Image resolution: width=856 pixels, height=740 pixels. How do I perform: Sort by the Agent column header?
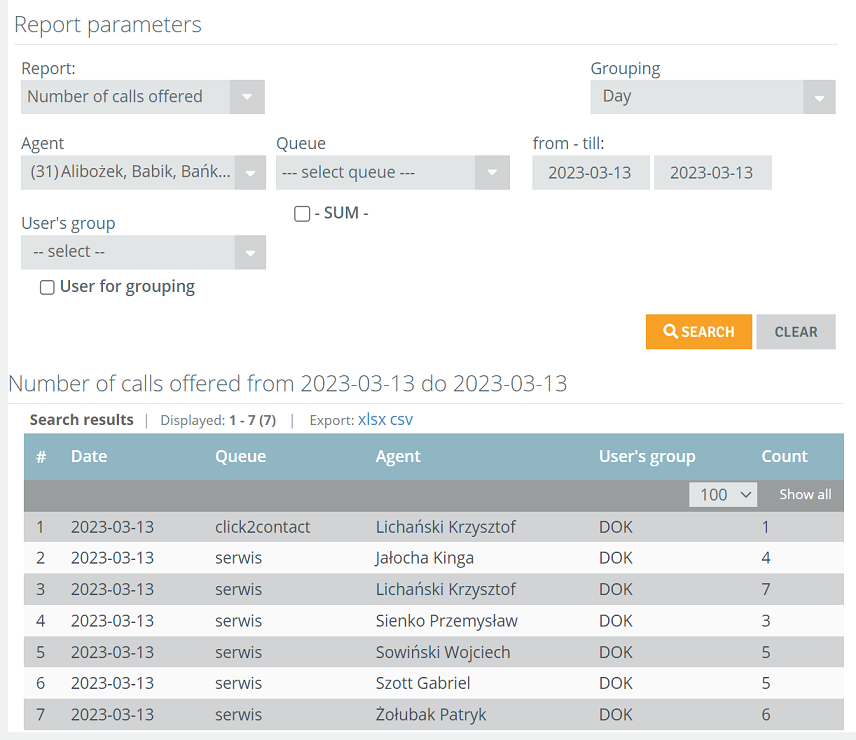click(x=398, y=456)
